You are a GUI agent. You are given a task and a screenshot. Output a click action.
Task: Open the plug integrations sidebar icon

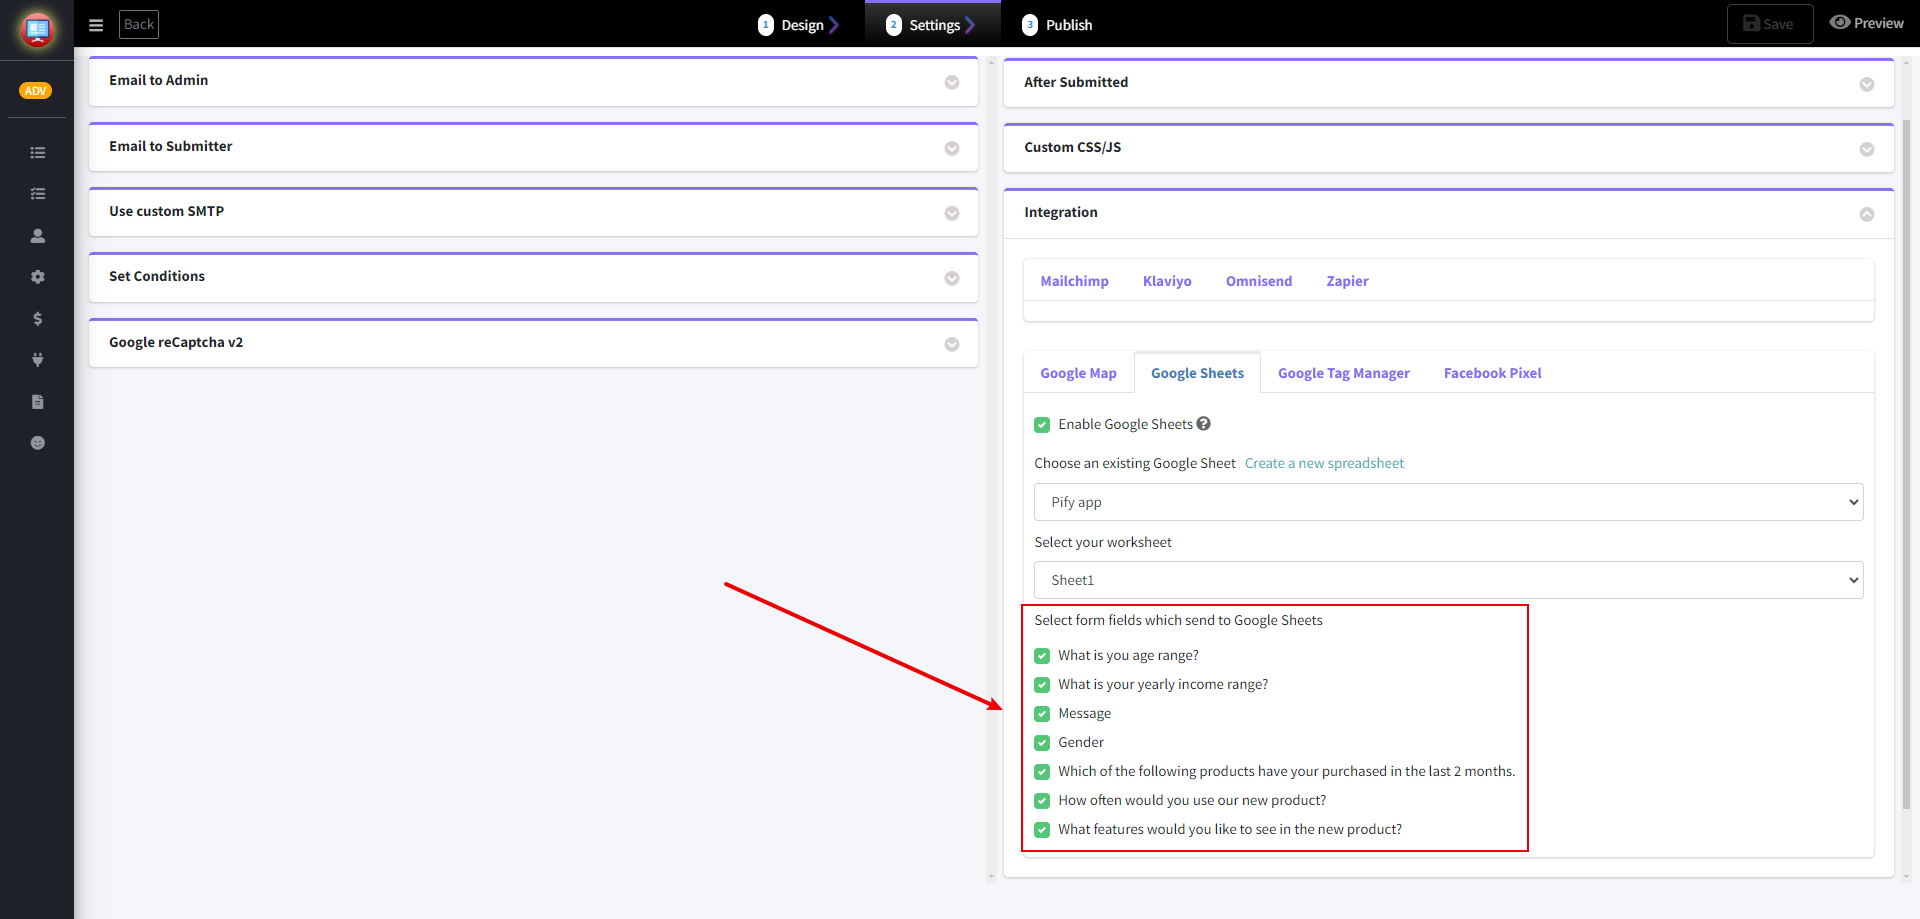click(x=38, y=360)
